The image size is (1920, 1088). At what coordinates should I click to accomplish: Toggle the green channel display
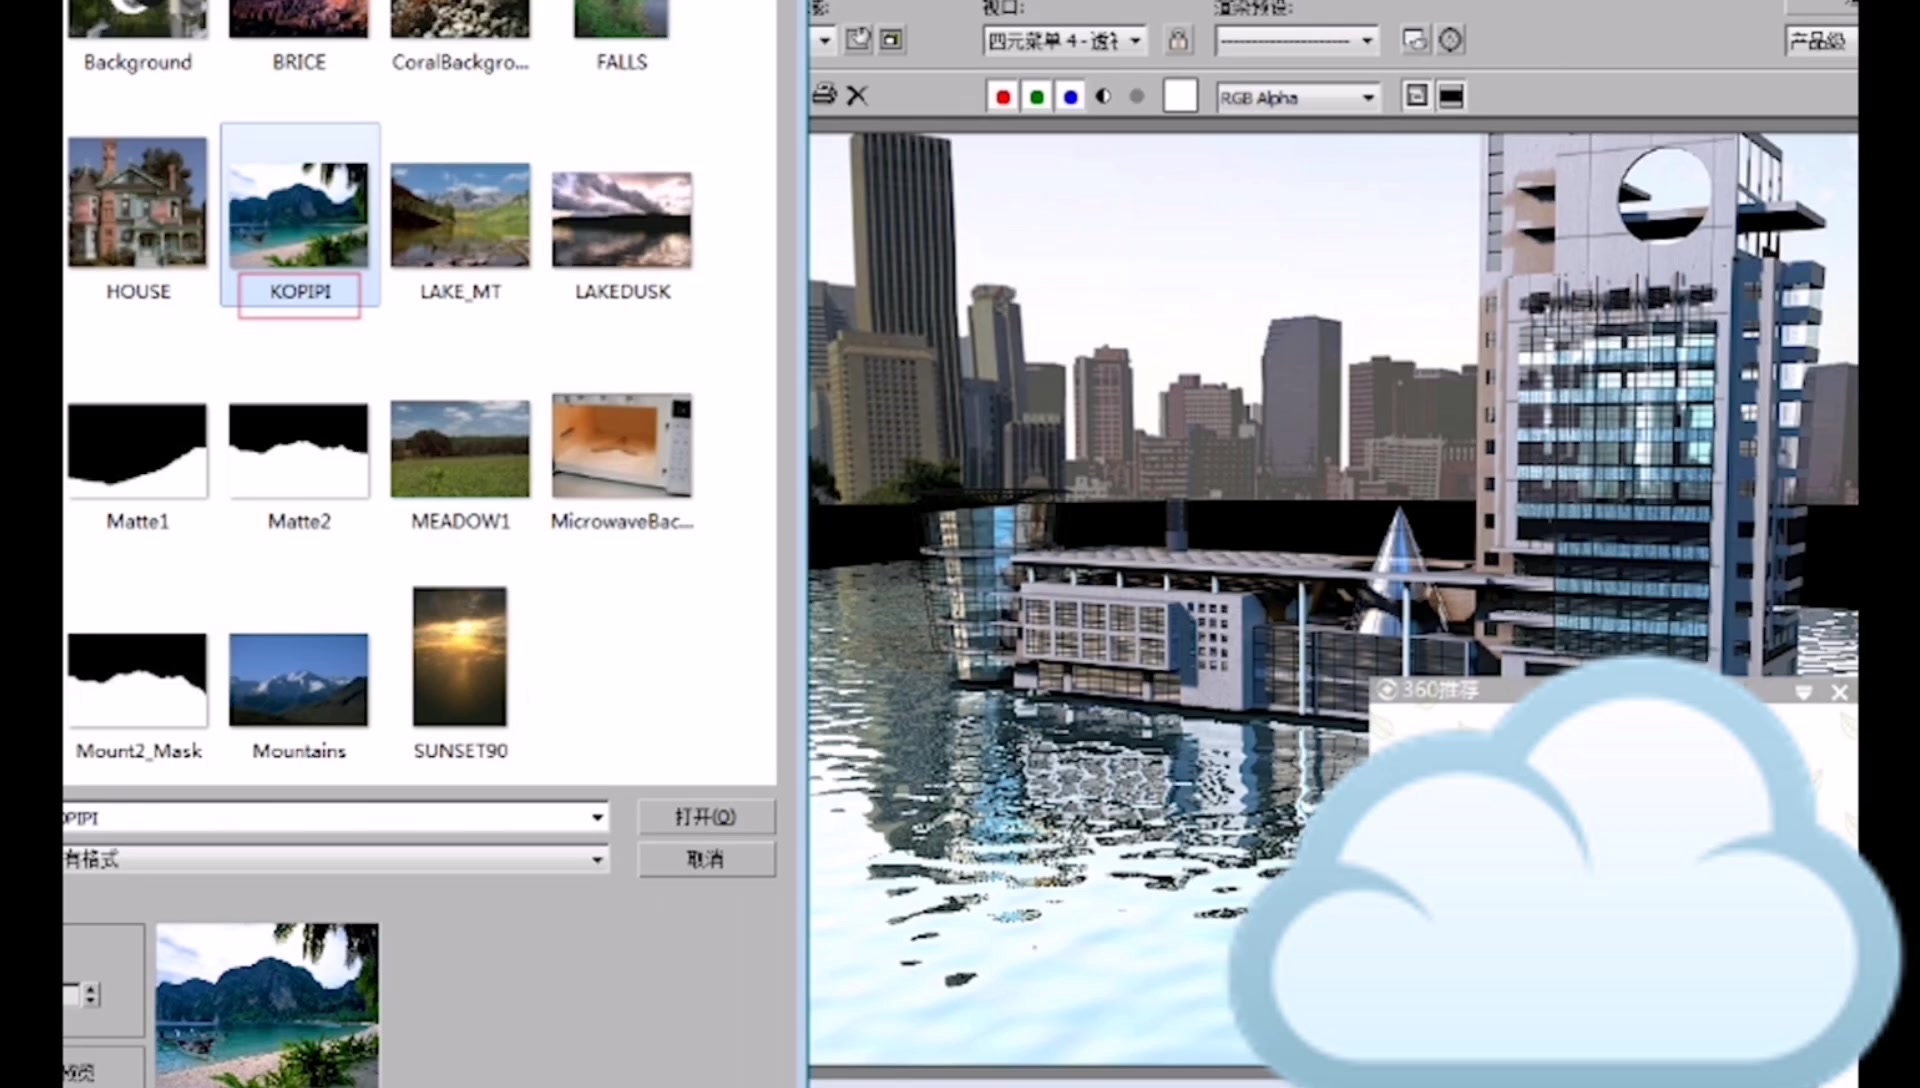tap(1036, 97)
